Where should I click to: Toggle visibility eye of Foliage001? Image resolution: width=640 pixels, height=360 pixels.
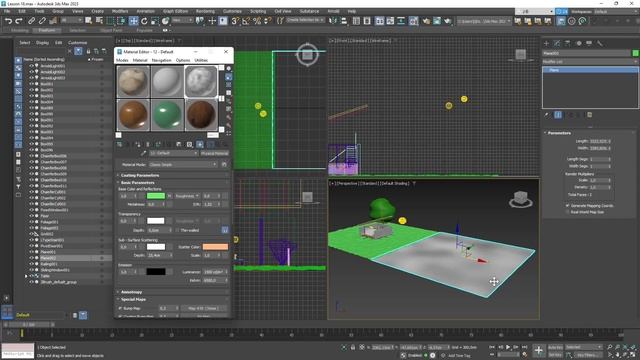pos(31,222)
